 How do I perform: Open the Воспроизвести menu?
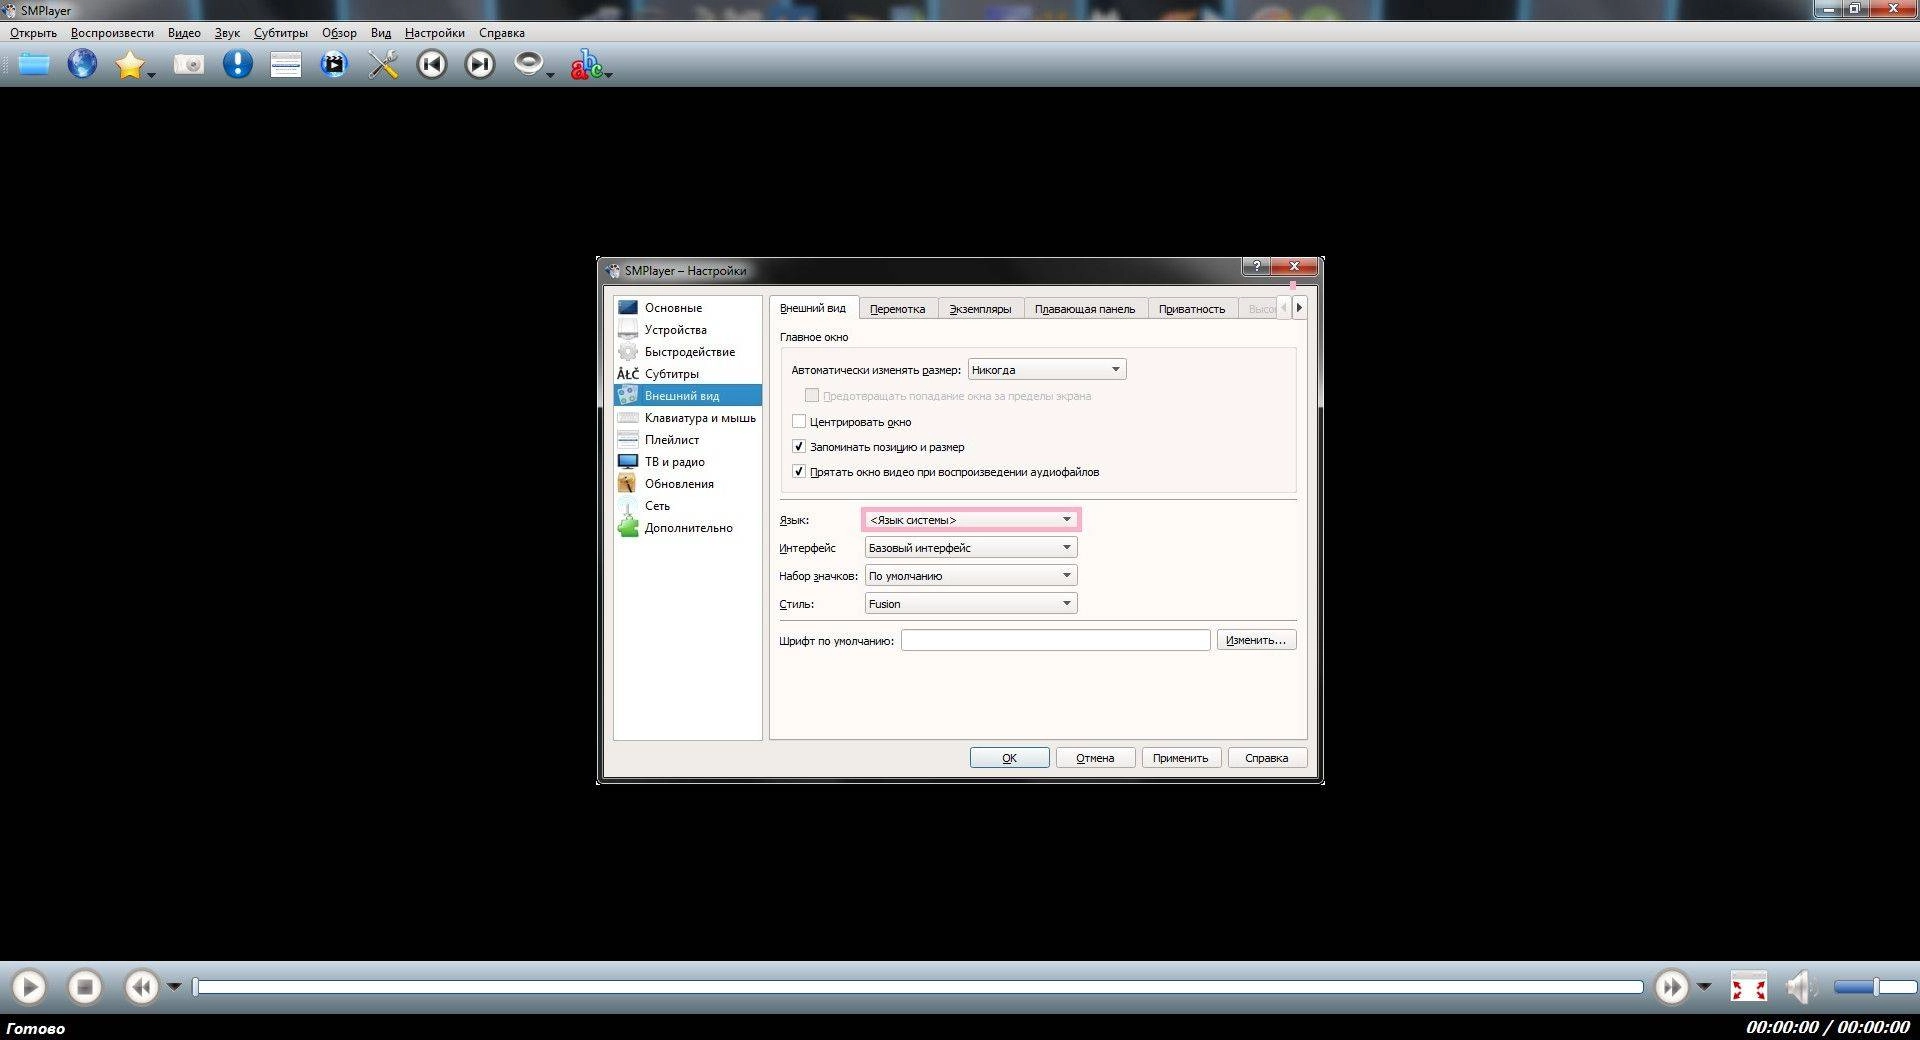point(112,33)
